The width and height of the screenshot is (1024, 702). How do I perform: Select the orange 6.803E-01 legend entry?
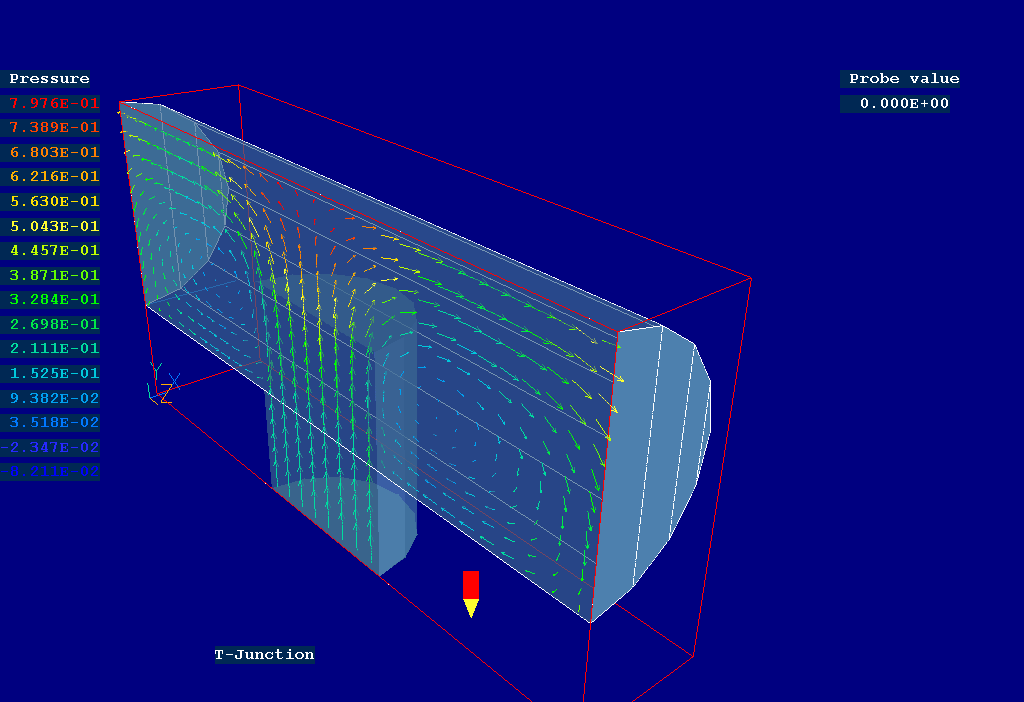click(x=54, y=152)
